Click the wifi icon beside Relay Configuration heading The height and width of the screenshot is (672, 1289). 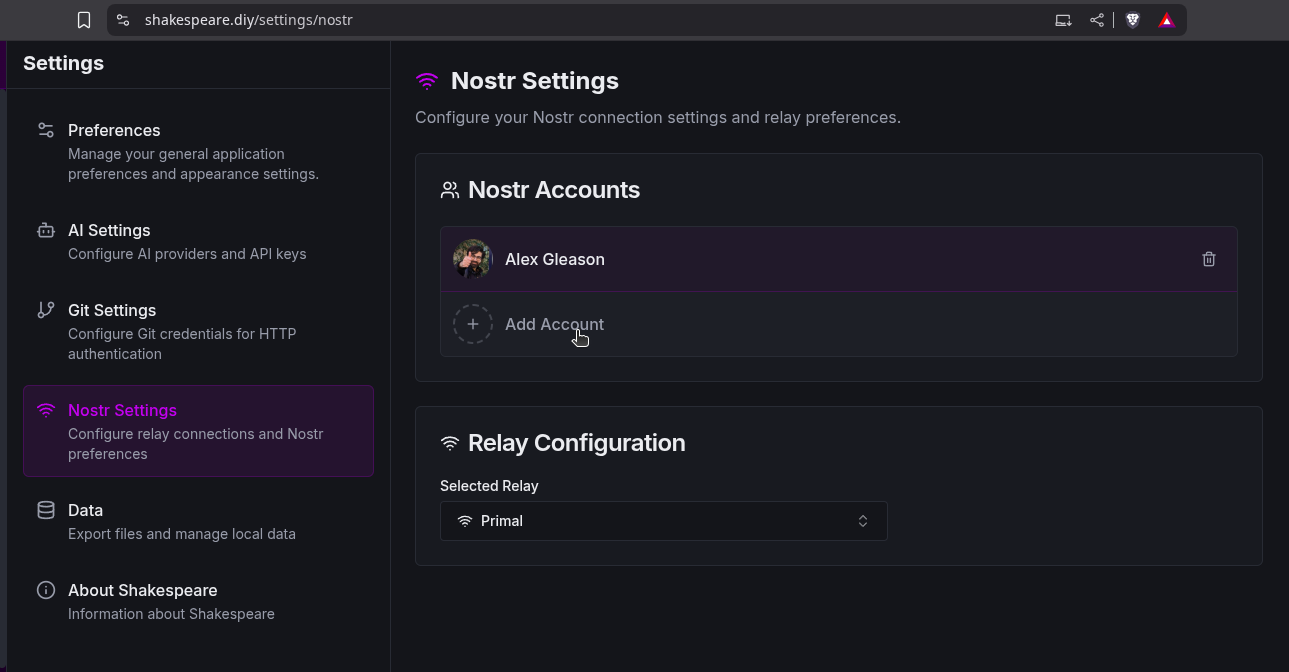click(x=450, y=443)
